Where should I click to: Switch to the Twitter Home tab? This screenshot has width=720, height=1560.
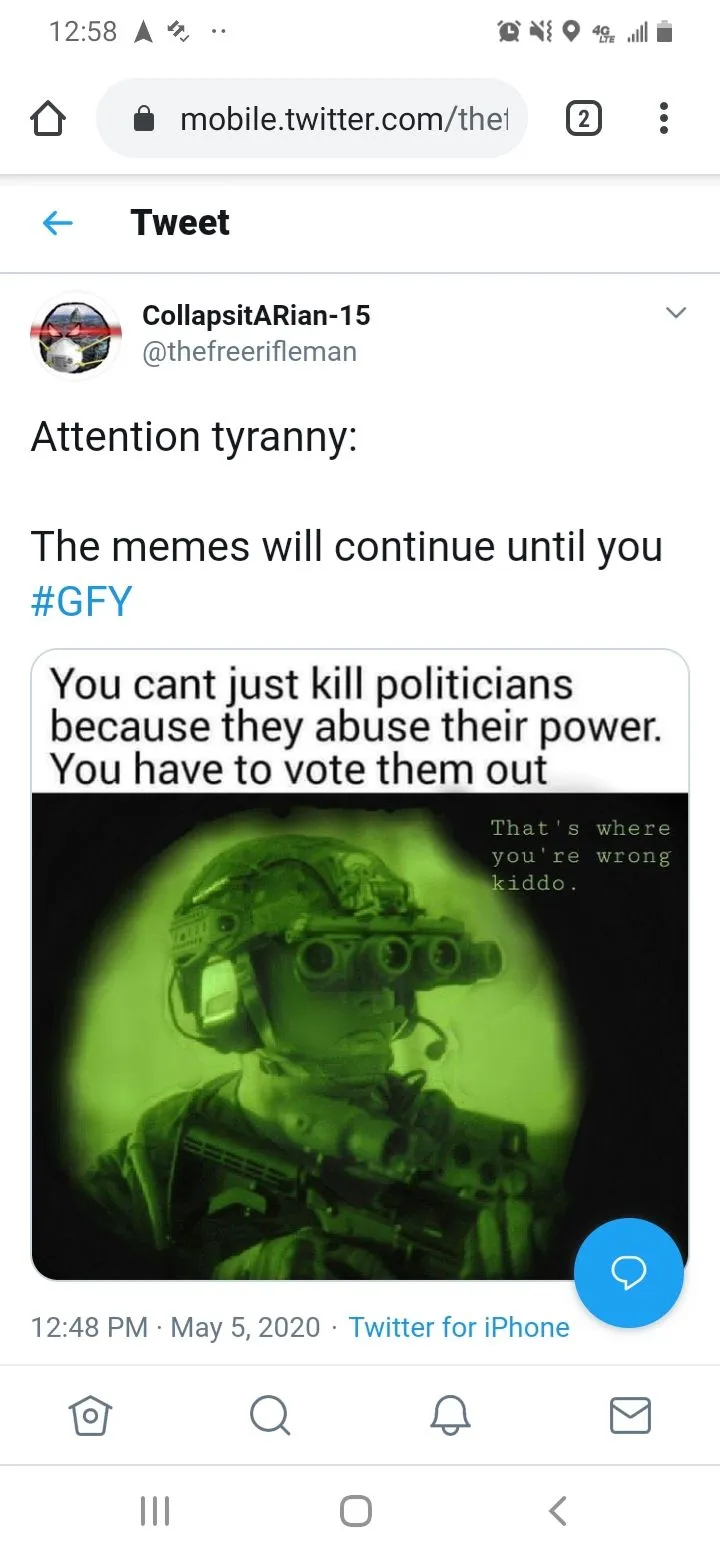(90, 1415)
